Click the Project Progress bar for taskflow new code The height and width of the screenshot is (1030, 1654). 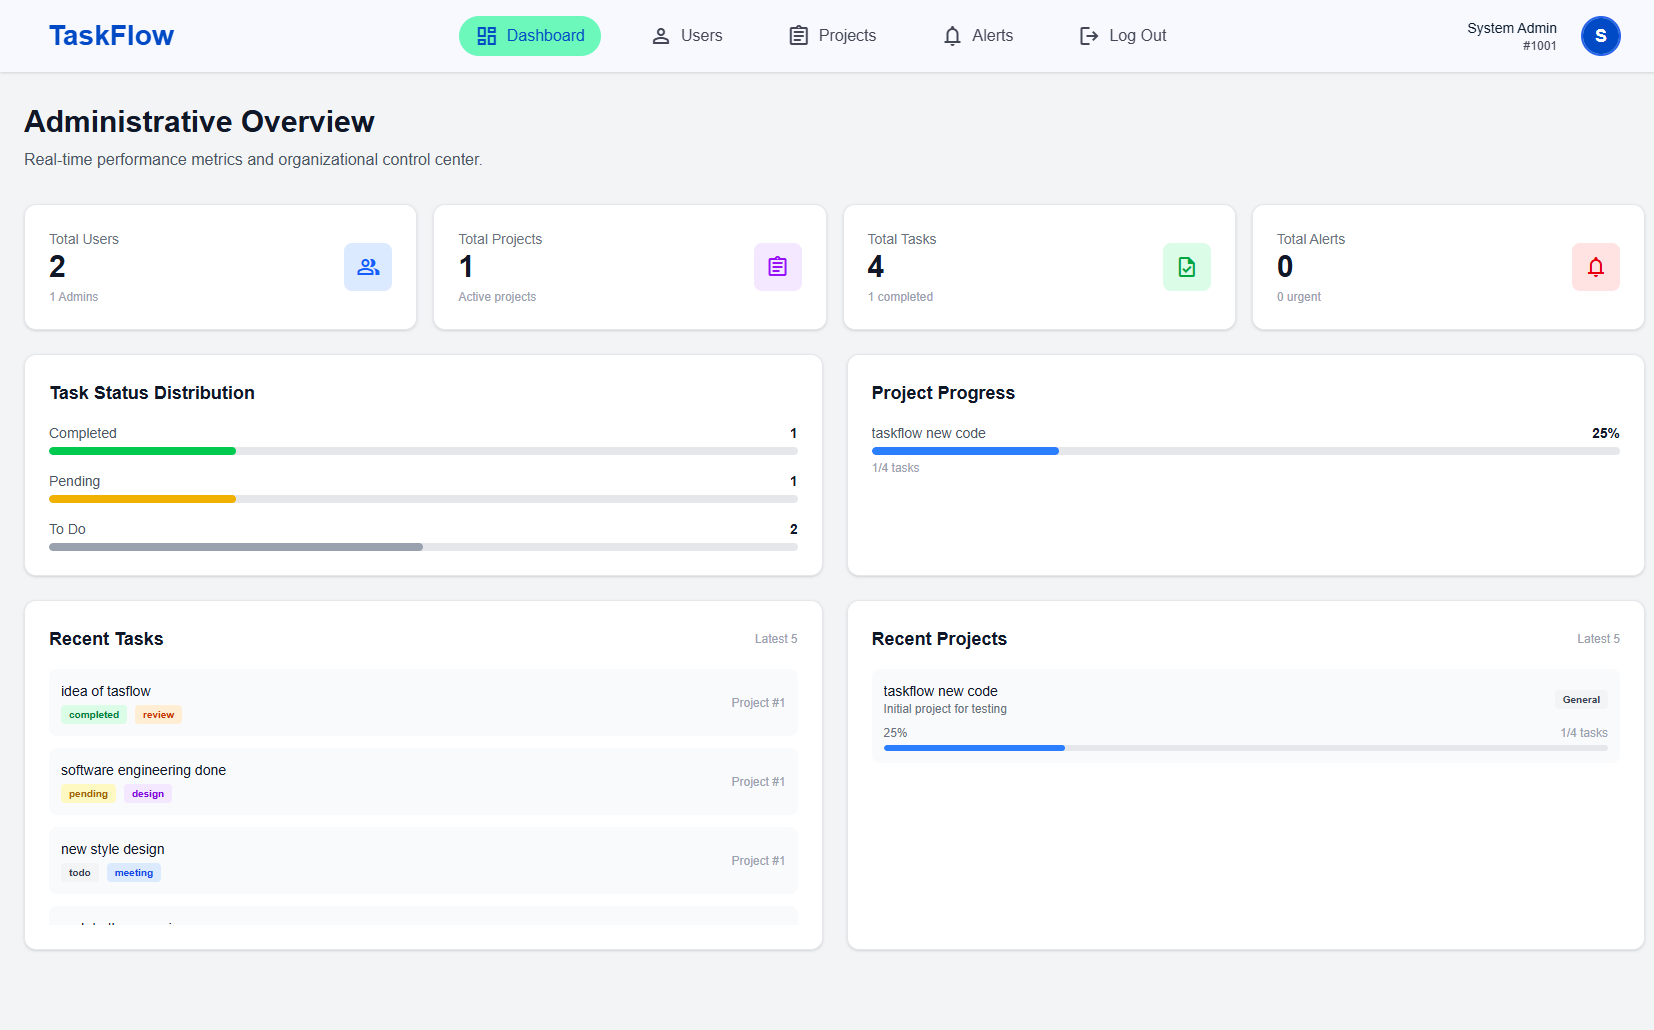coord(1246,451)
